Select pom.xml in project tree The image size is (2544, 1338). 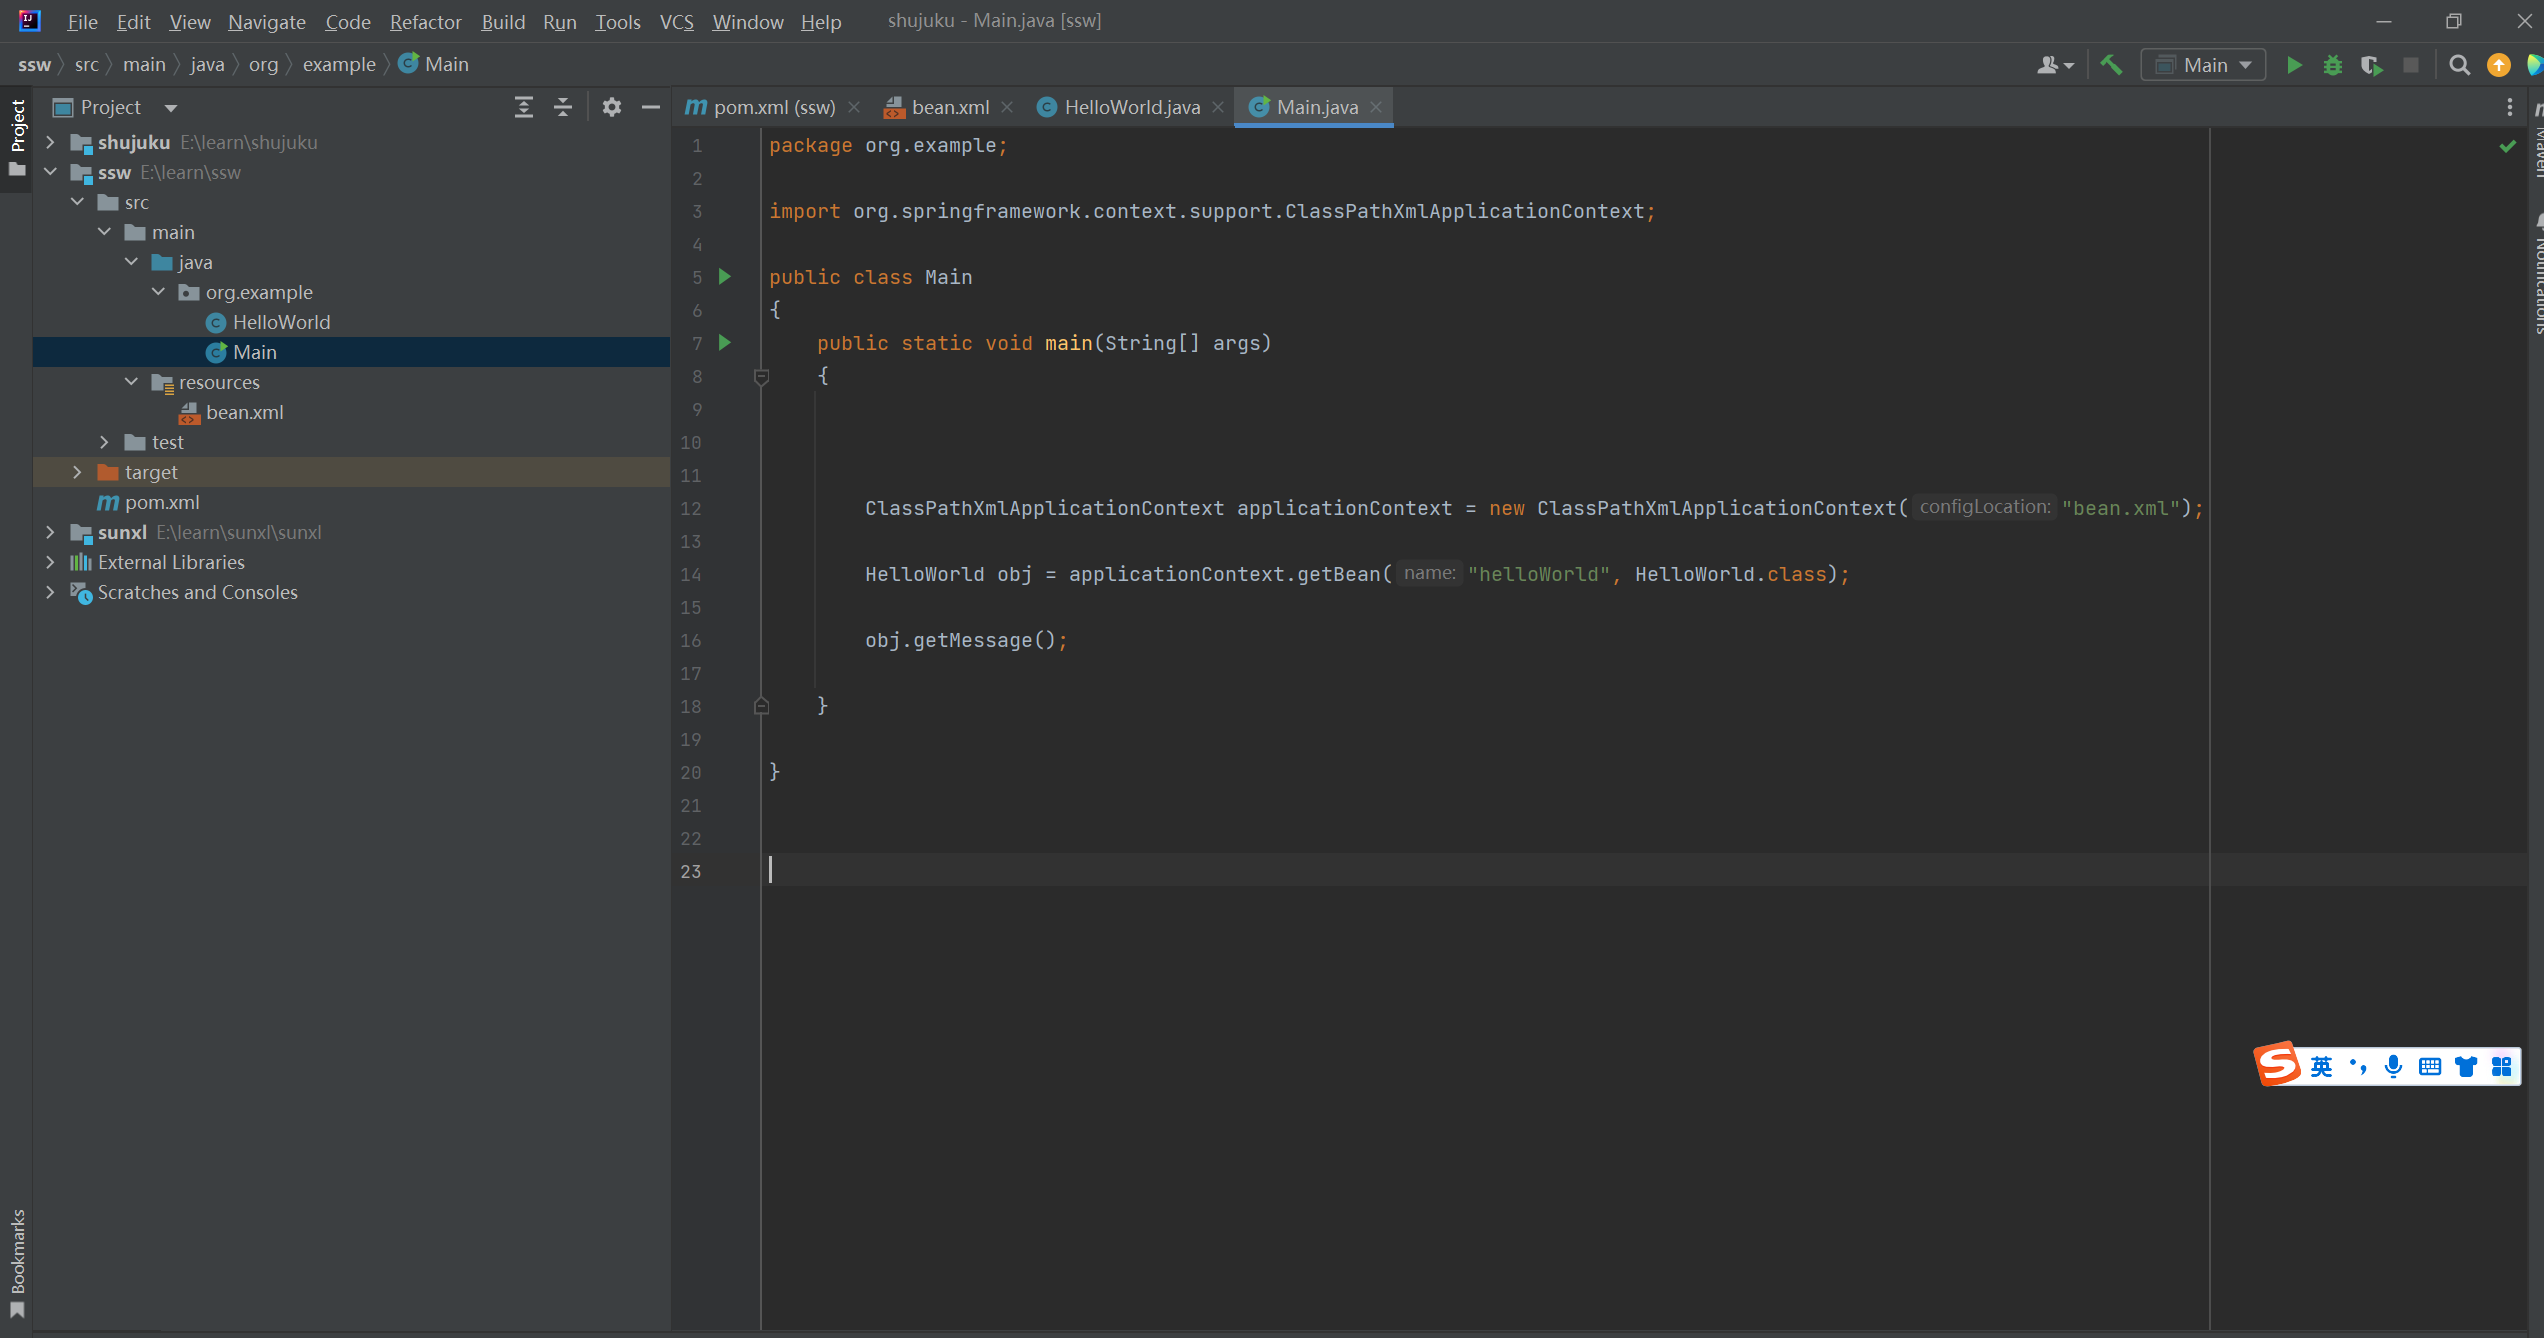162,502
